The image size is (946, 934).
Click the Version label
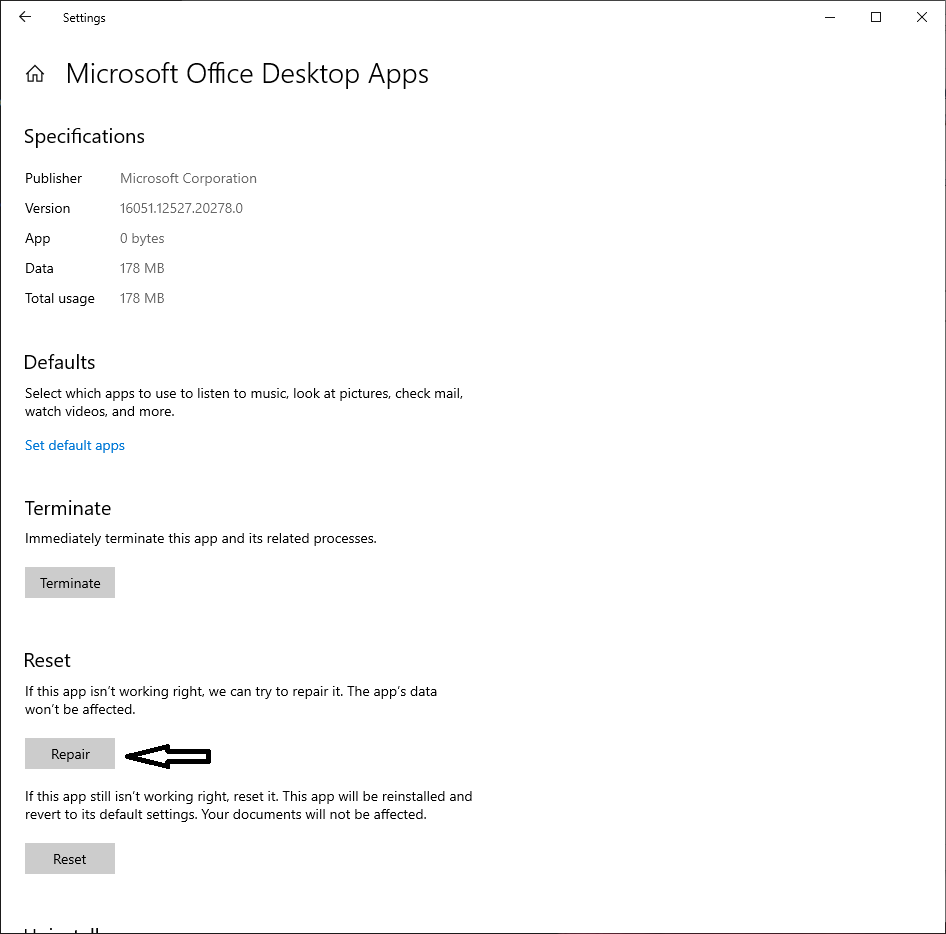(x=47, y=208)
